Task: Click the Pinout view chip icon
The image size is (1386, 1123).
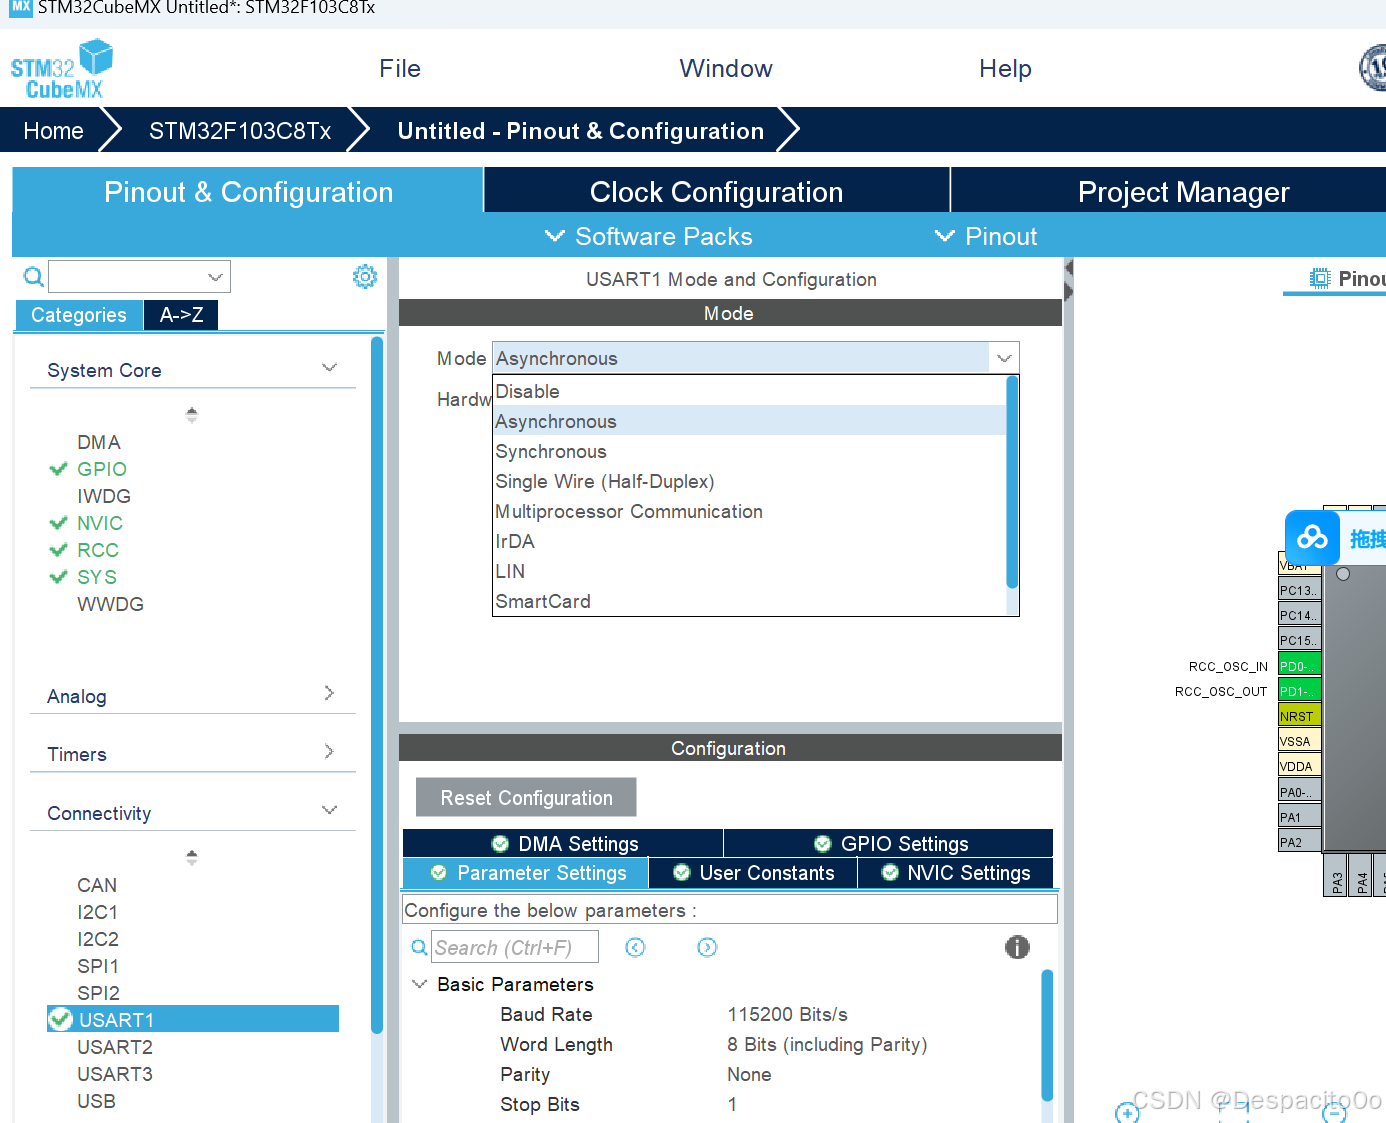Action: pyautogui.click(x=1320, y=278)
